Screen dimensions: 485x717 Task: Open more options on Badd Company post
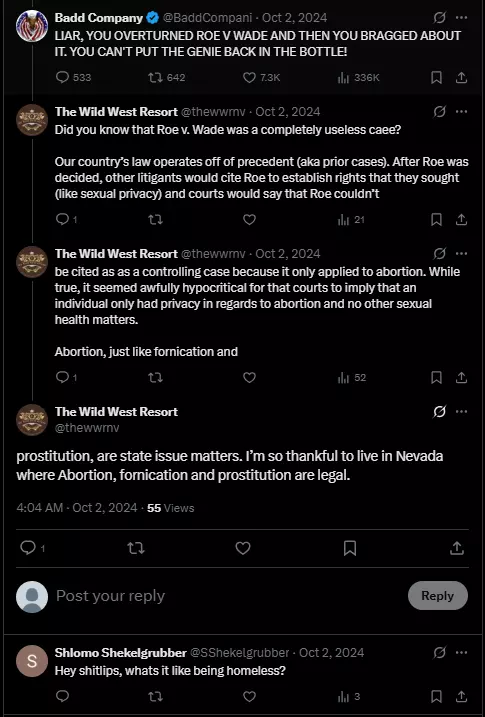tap(462, 18)
